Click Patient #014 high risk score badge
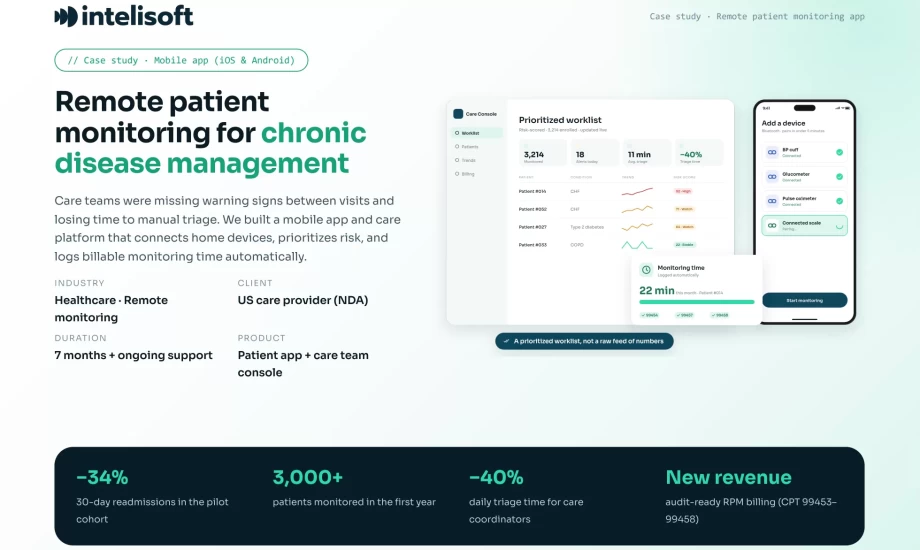The height and width of the screenshot is (550, 920). click(x=684, y=191)
